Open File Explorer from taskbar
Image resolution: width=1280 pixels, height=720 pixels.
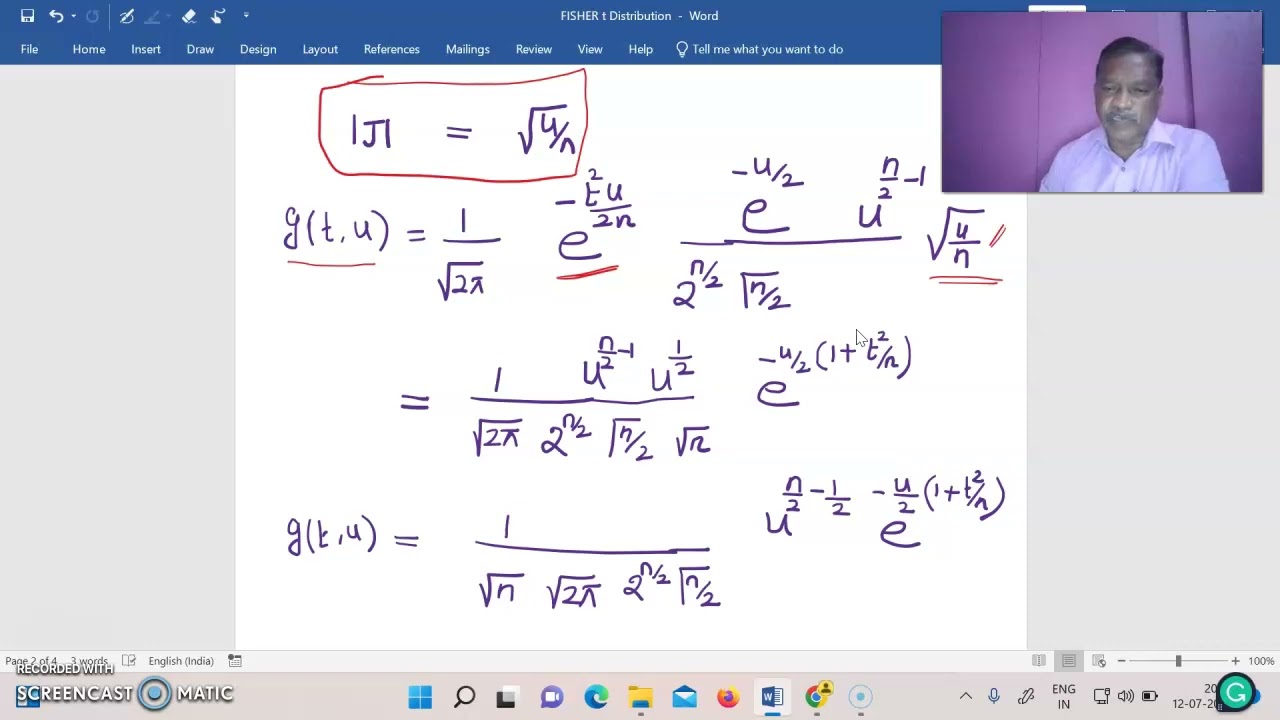pos(640,697)
